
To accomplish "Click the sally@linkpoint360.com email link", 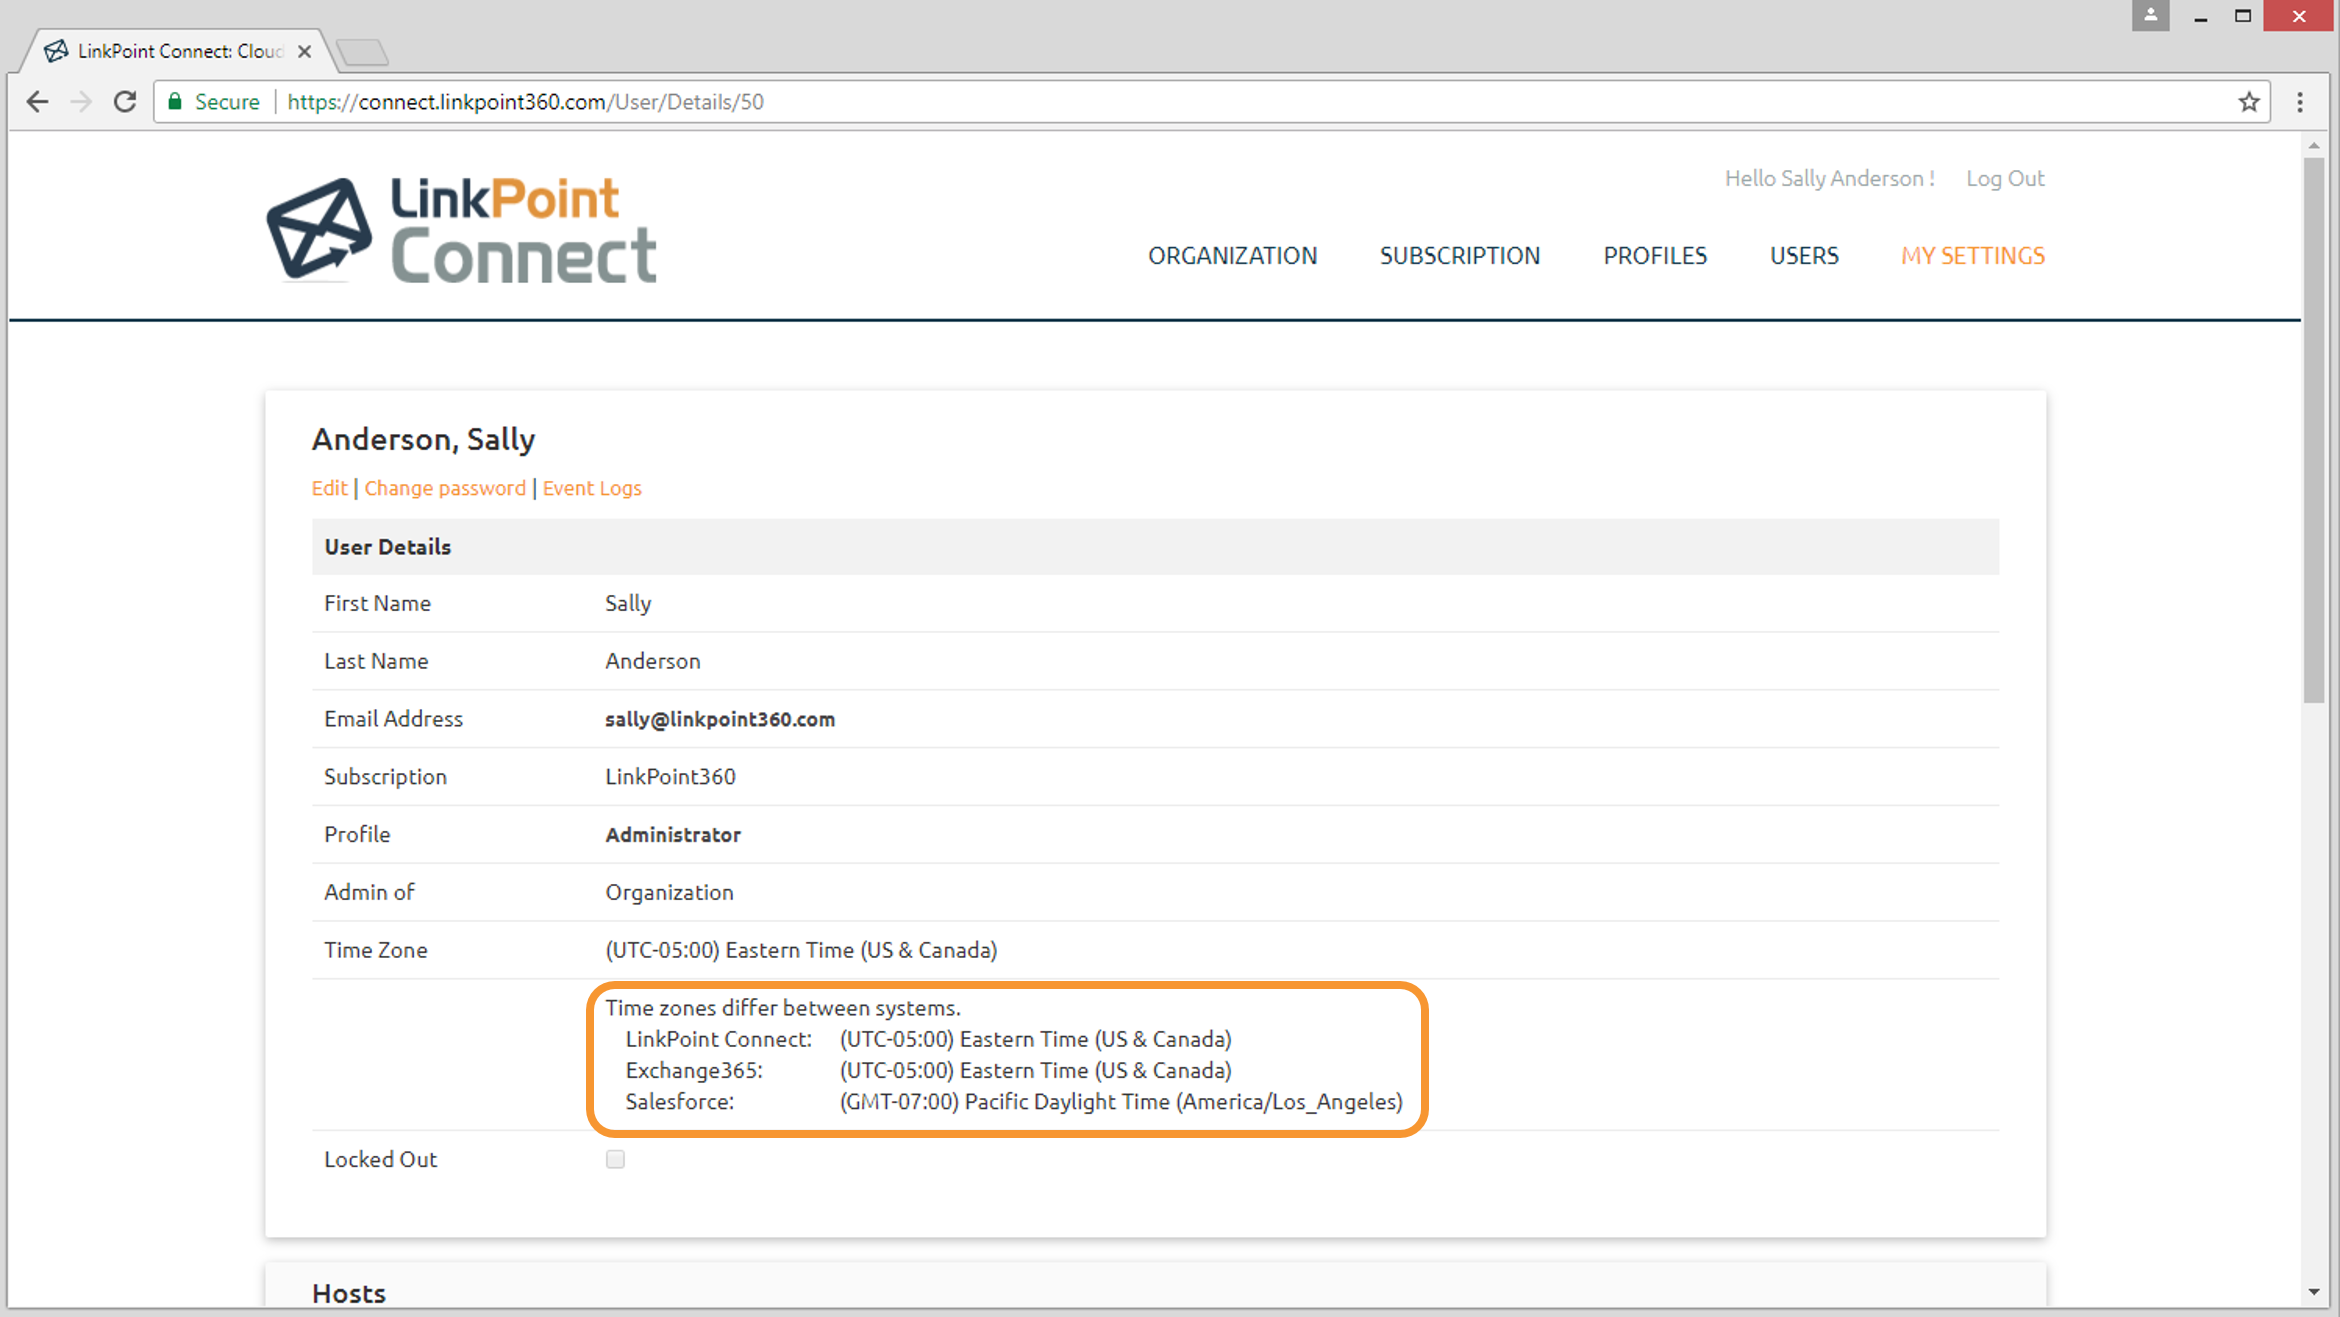I will coord(720,719).
